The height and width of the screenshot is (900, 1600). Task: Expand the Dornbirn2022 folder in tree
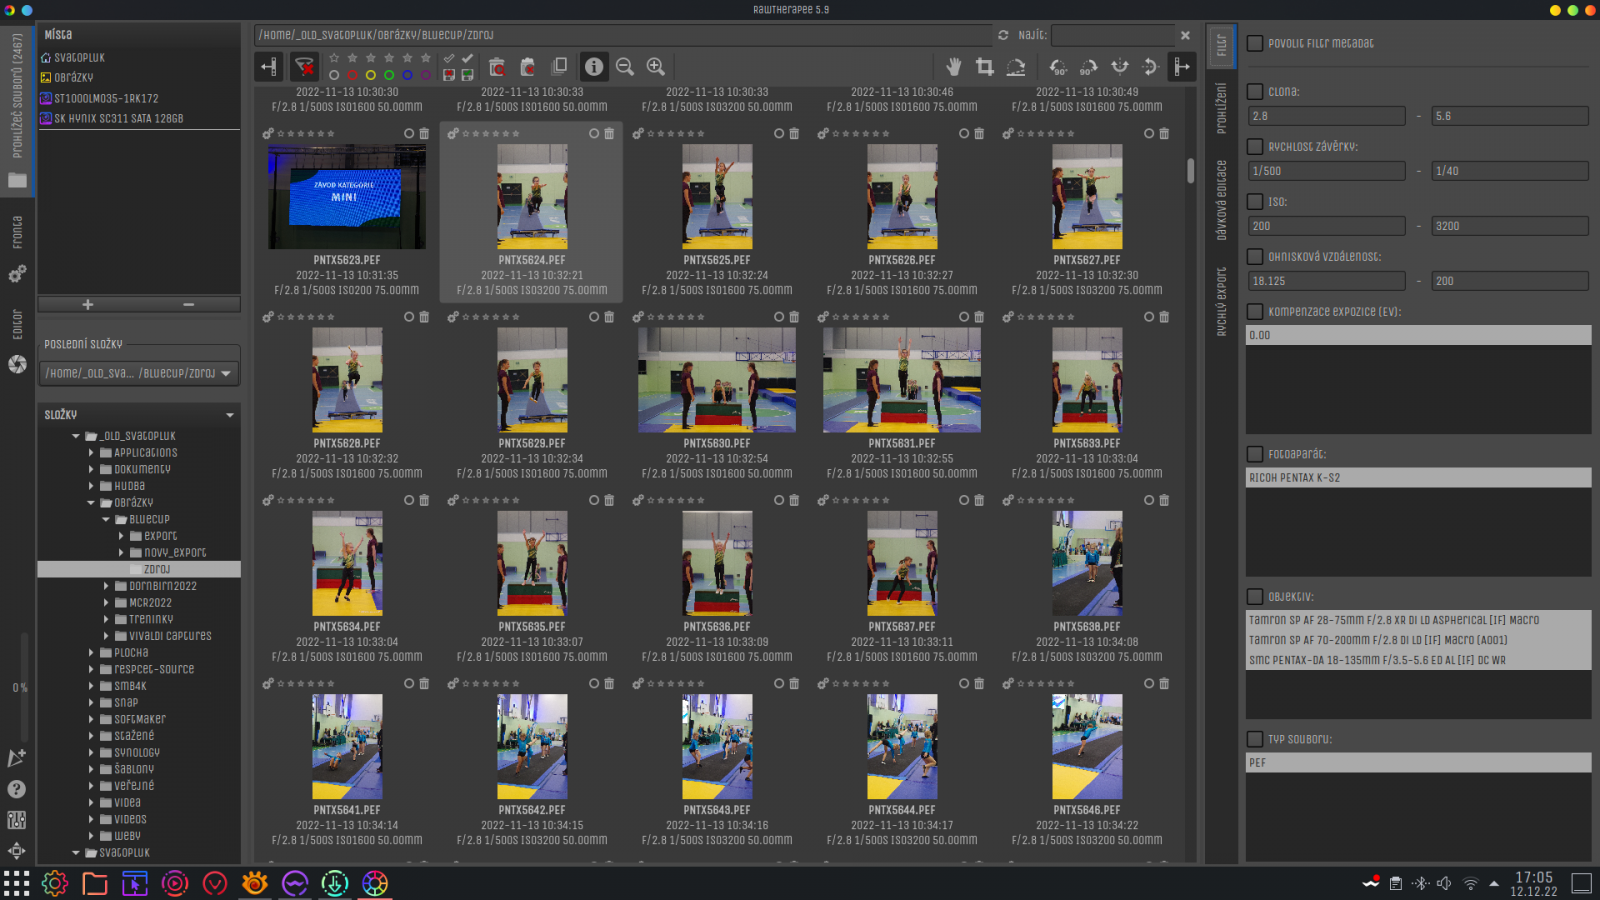pos(107,586)
